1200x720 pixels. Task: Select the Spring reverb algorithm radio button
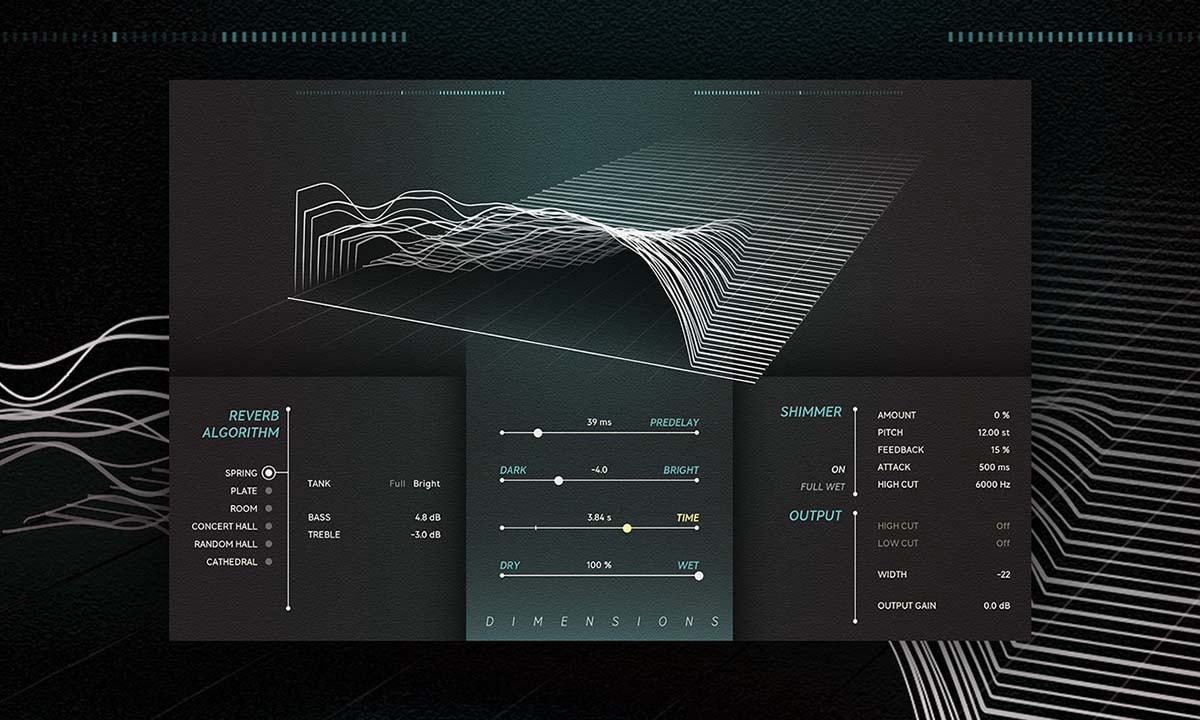(268, 473)
